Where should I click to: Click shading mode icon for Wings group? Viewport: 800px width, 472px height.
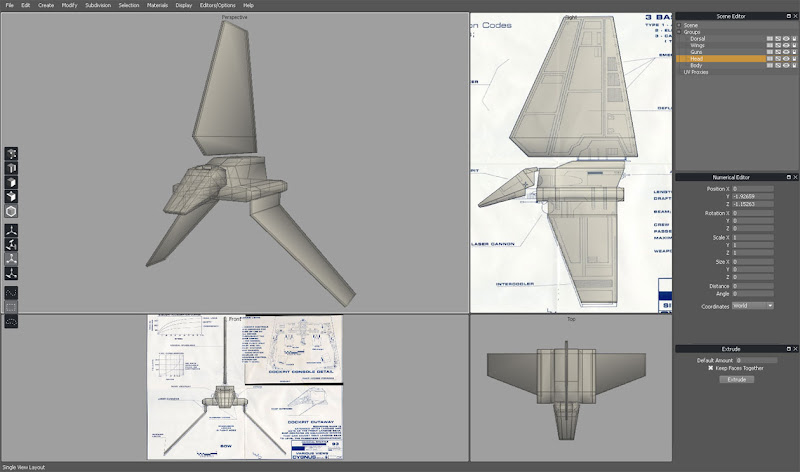tap(778, 45)
